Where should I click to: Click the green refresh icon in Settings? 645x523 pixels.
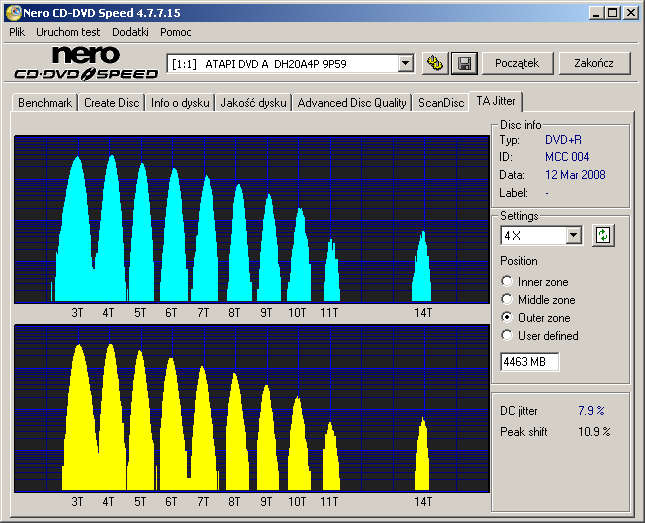[603, 235]
